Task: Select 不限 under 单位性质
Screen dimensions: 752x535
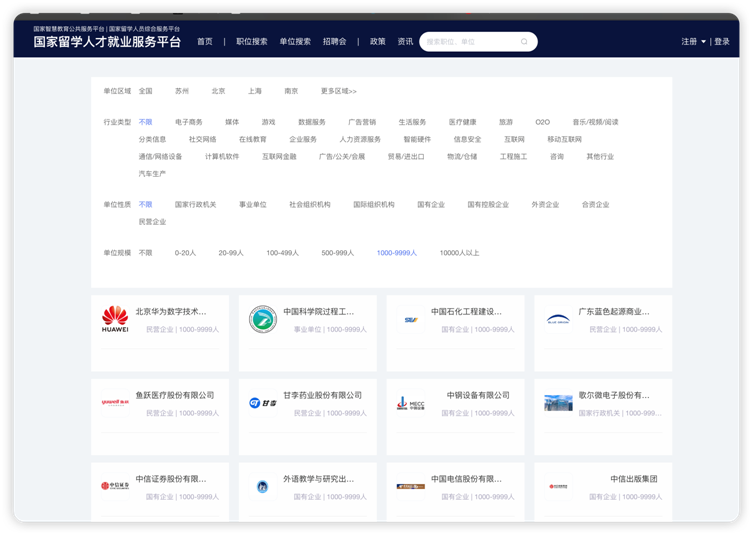Action: point(145,205)
